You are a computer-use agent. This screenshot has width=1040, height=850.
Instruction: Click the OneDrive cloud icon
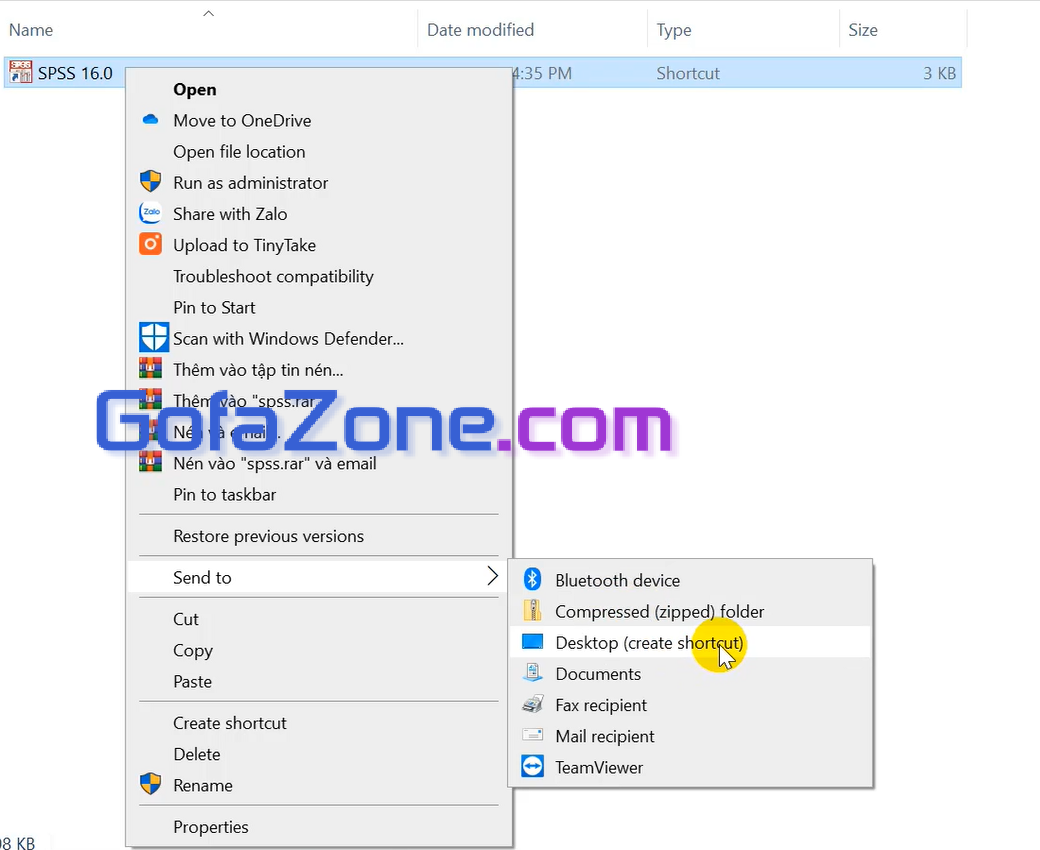(x=151, y=120)
